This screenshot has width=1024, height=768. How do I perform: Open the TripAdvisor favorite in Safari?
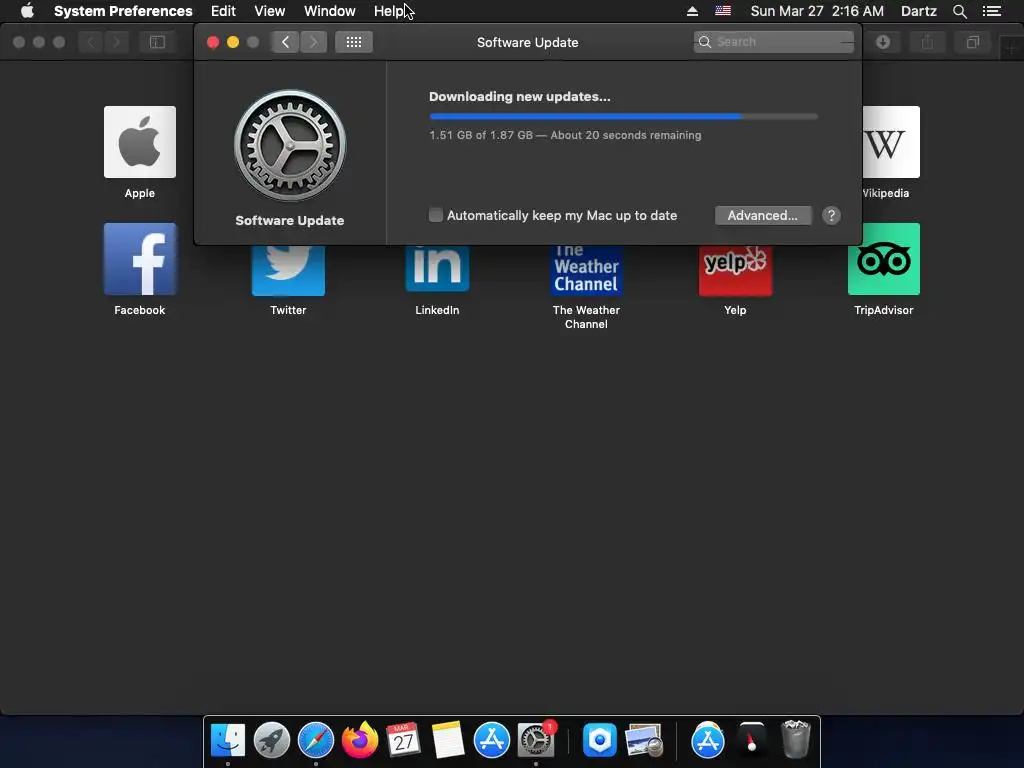(x=884, y=259)
